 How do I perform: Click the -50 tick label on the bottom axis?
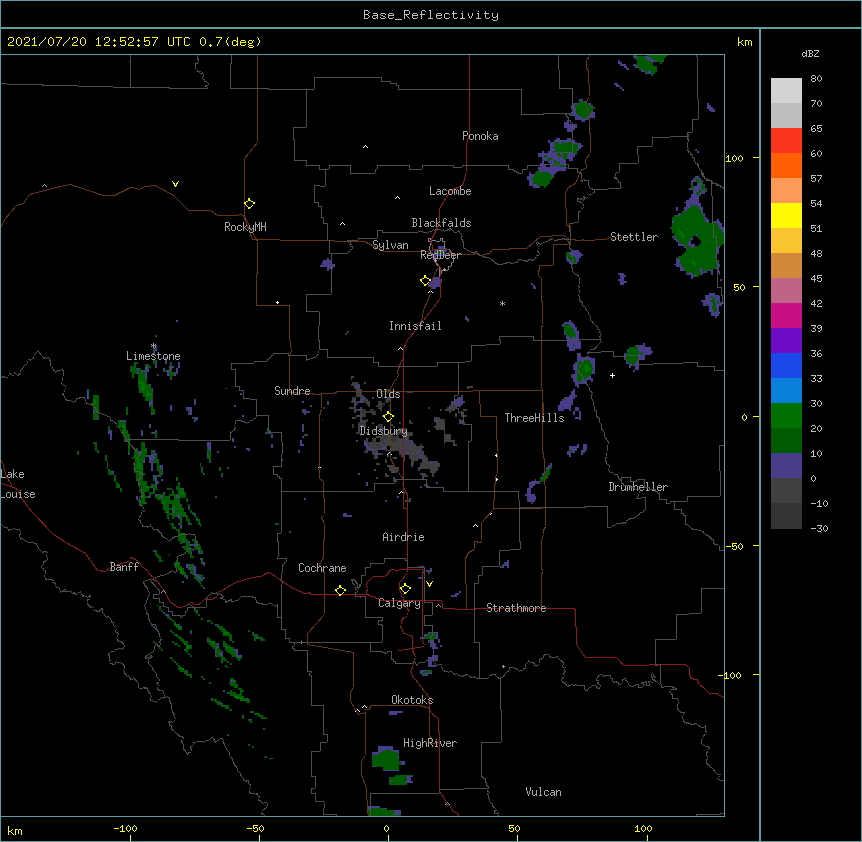point(255,828)
